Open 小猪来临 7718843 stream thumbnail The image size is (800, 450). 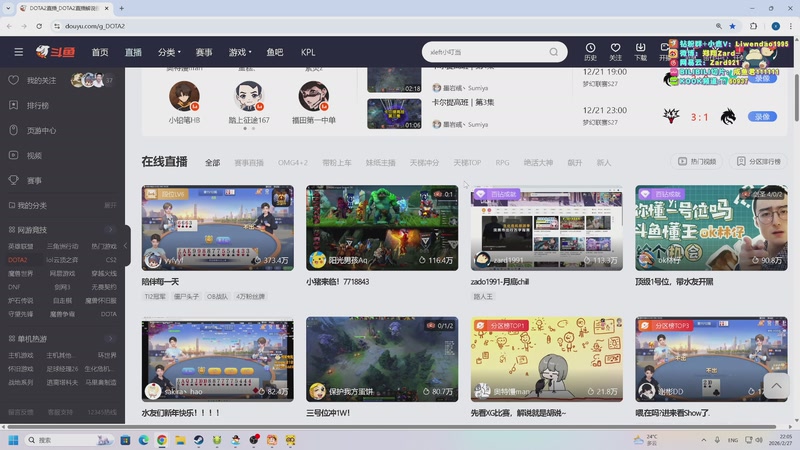382,228
